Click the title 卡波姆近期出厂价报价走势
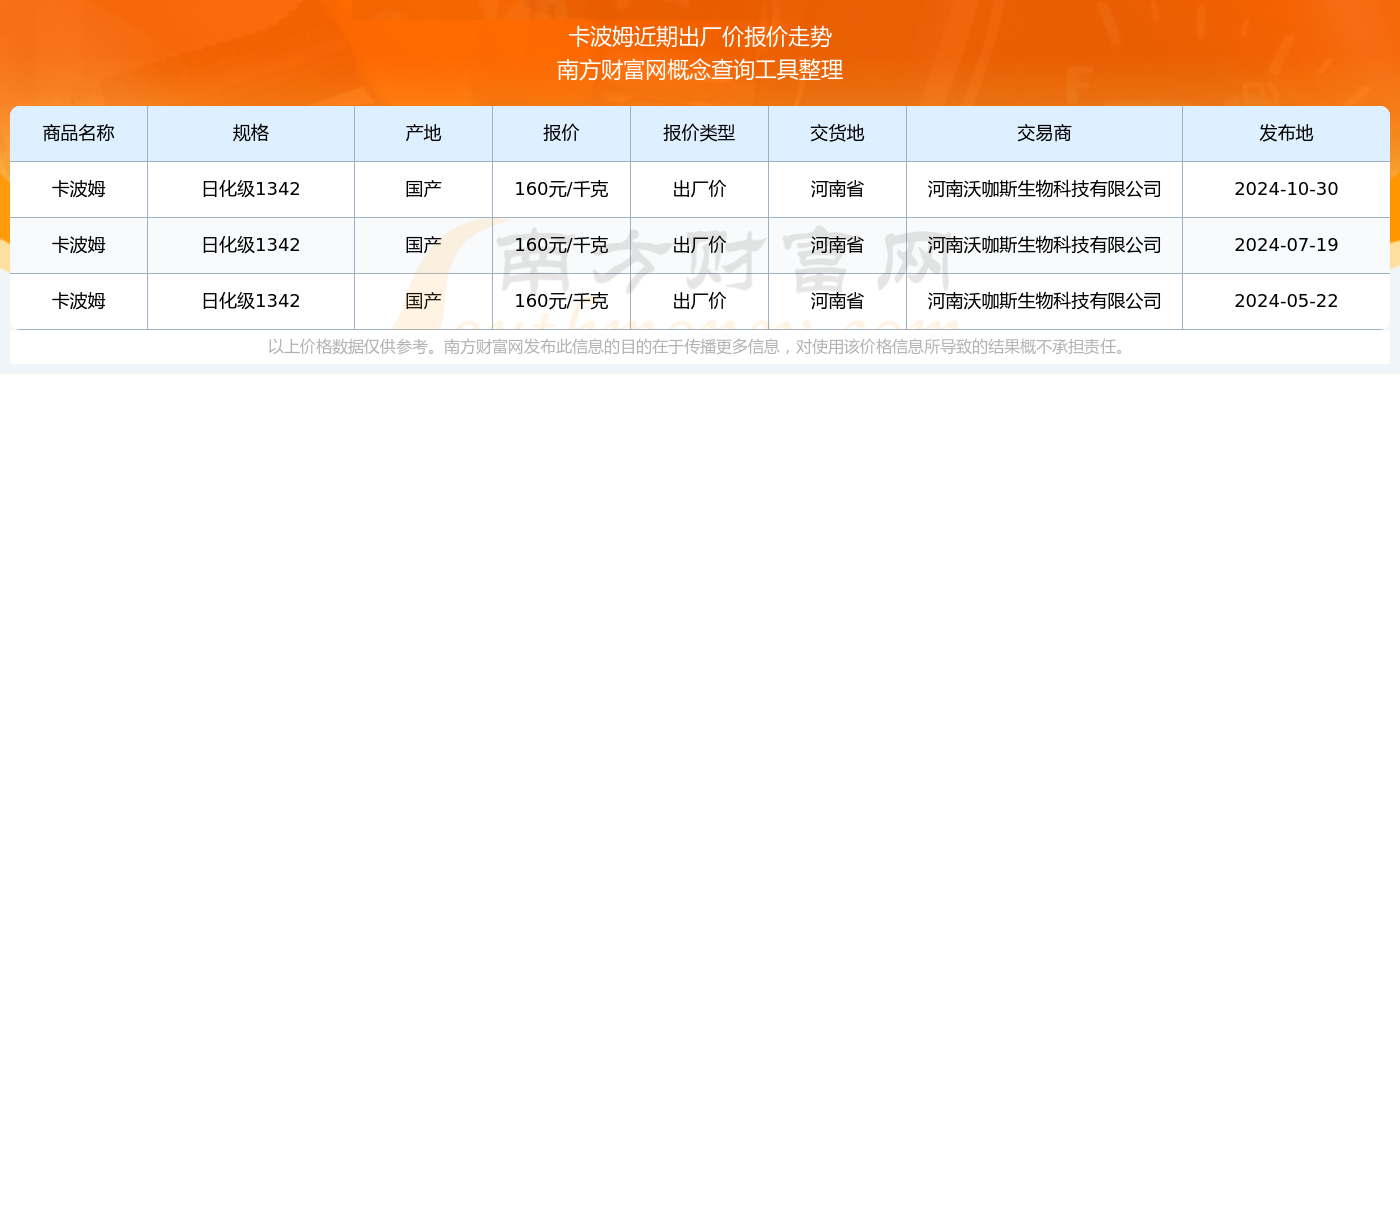The image size is (1400, 1205). click(700, 37)
